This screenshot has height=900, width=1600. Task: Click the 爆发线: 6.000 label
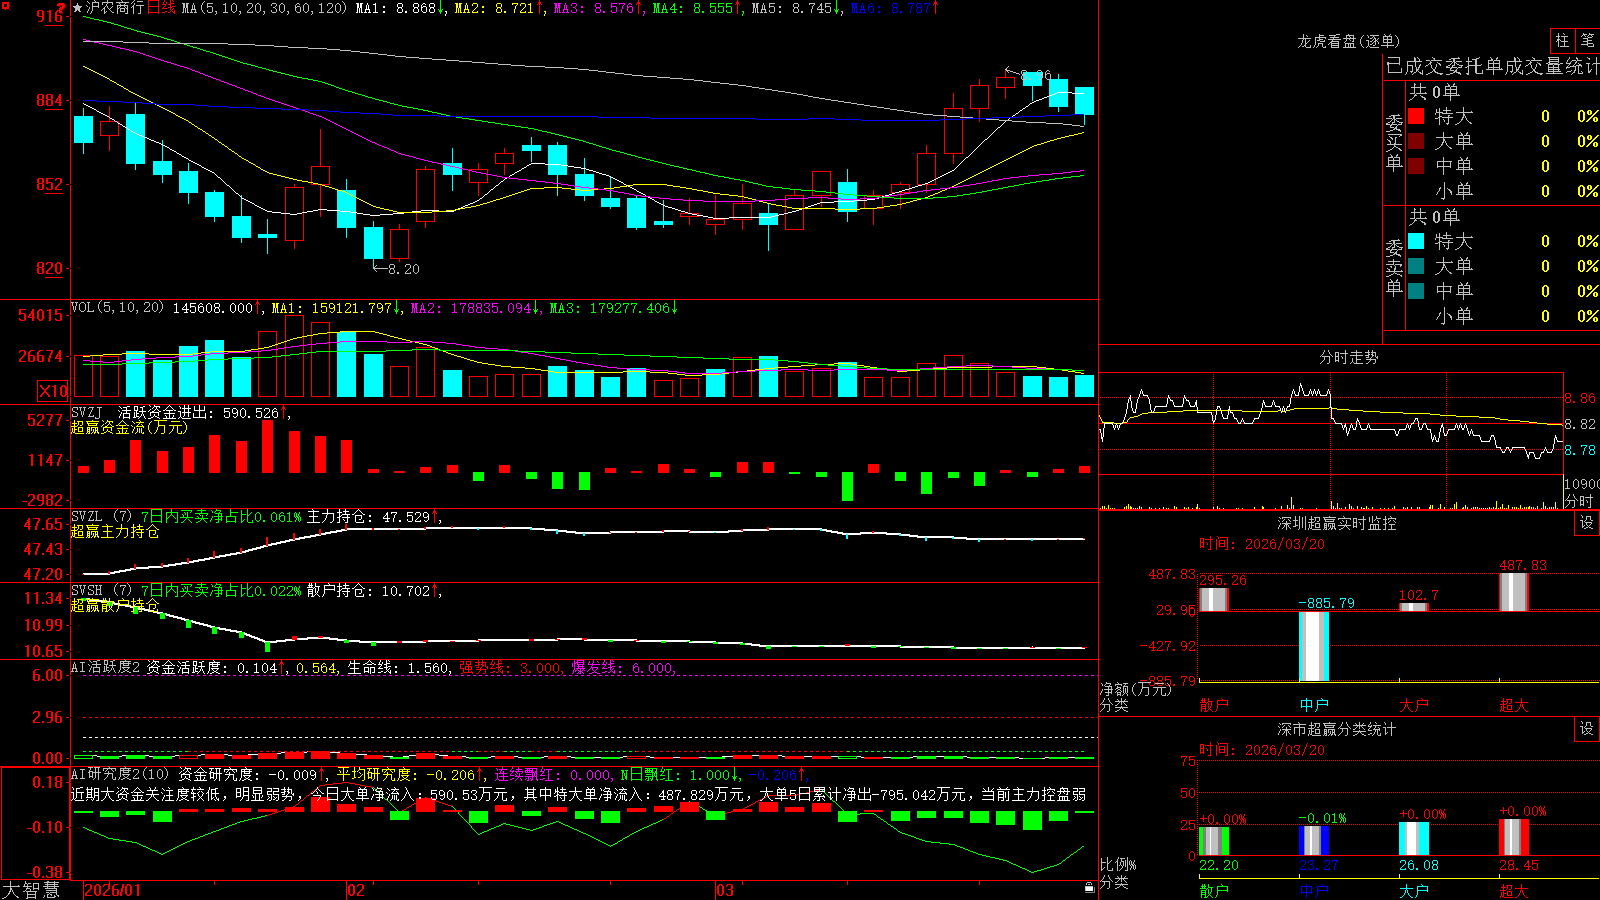click(623, 668)
